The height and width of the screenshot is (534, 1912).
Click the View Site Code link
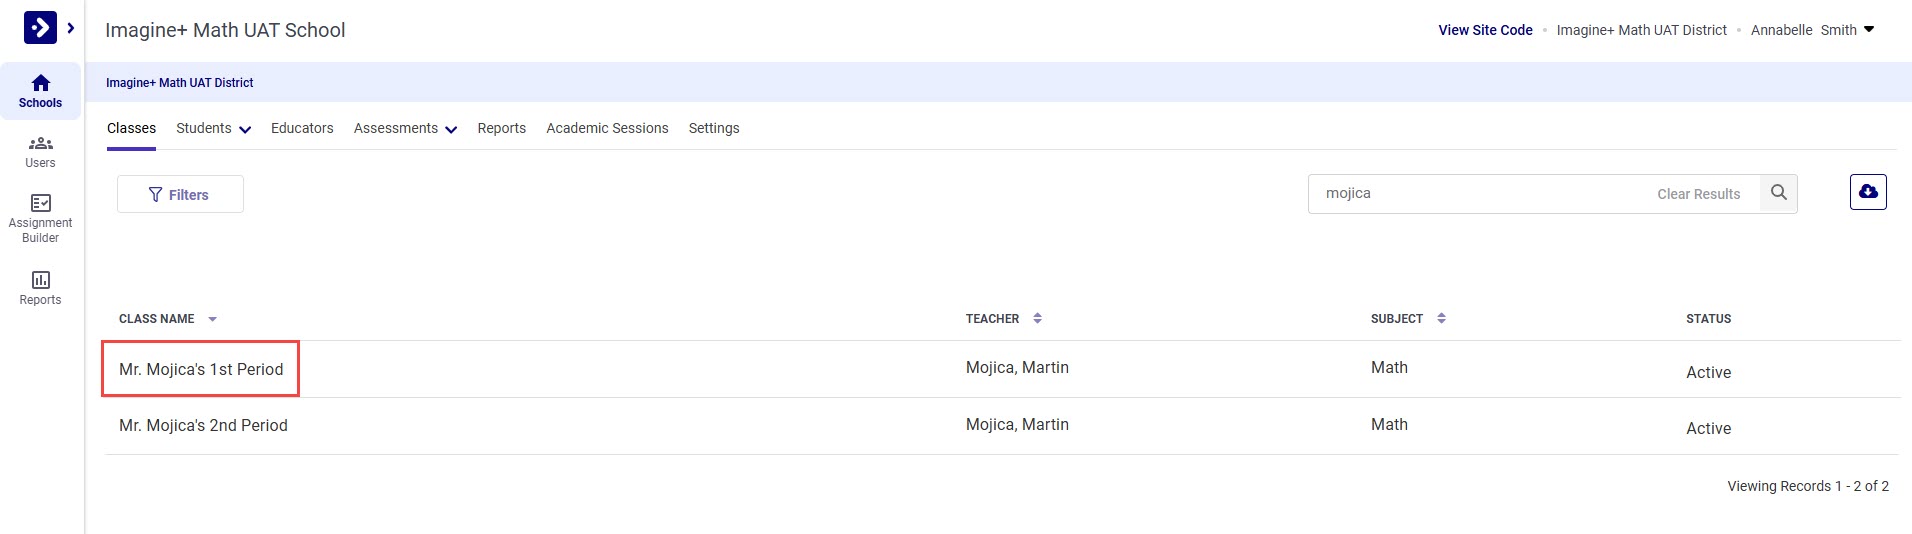pyautogui.click(x=1485, y=30)
